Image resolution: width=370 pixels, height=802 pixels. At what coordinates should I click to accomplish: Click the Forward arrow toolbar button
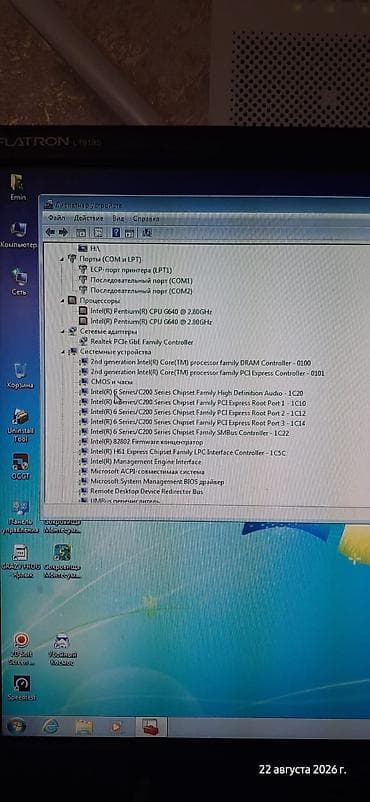click(x=63, y=232)
